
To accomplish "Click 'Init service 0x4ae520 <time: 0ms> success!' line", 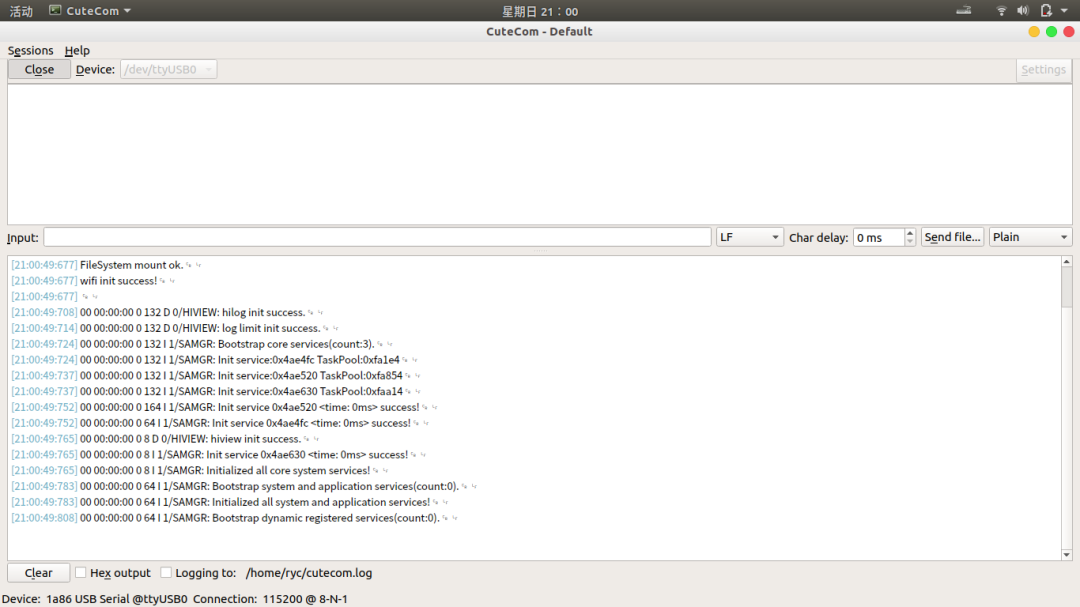I will (318, 407).
